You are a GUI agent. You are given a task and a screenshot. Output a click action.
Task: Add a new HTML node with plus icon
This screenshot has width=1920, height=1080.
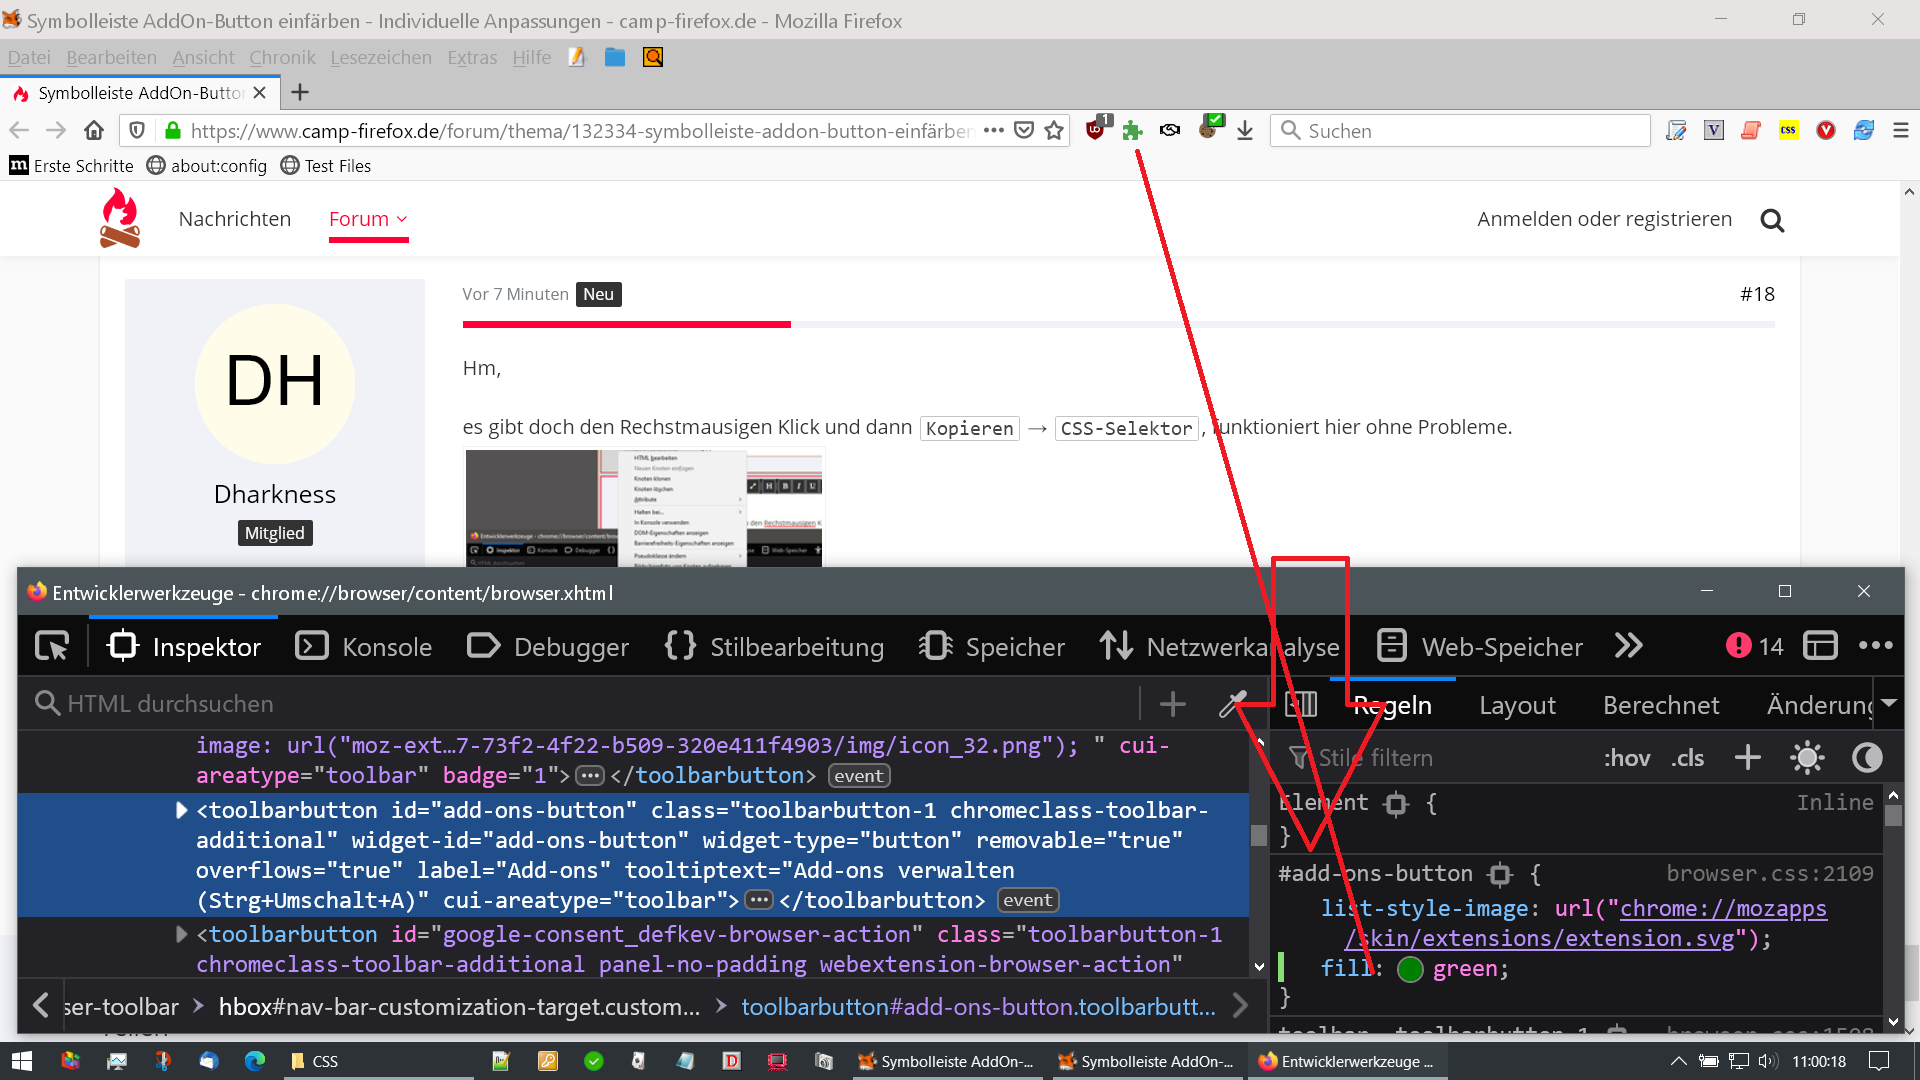1172,704
